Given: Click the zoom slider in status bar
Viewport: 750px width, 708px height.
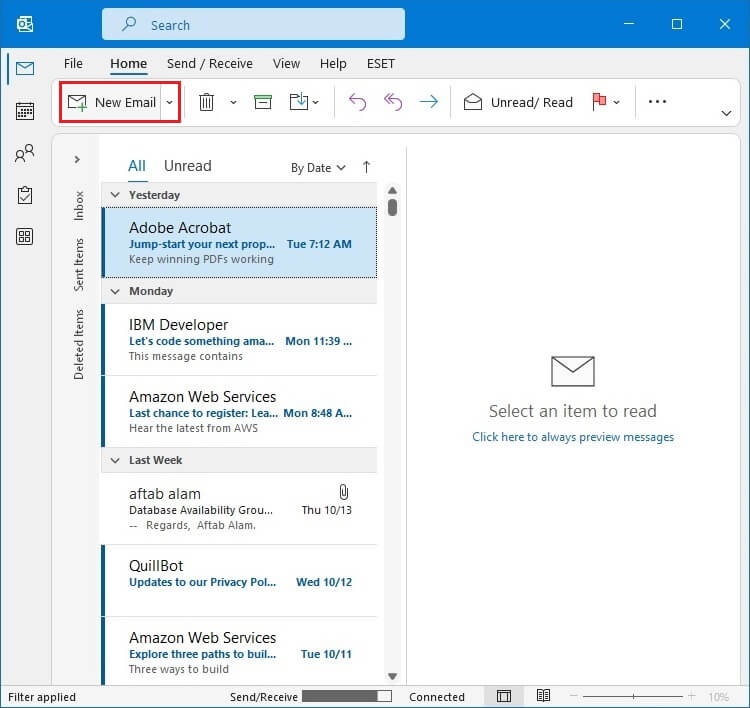Looking at the screenshot, I should [x=633, y=696].
